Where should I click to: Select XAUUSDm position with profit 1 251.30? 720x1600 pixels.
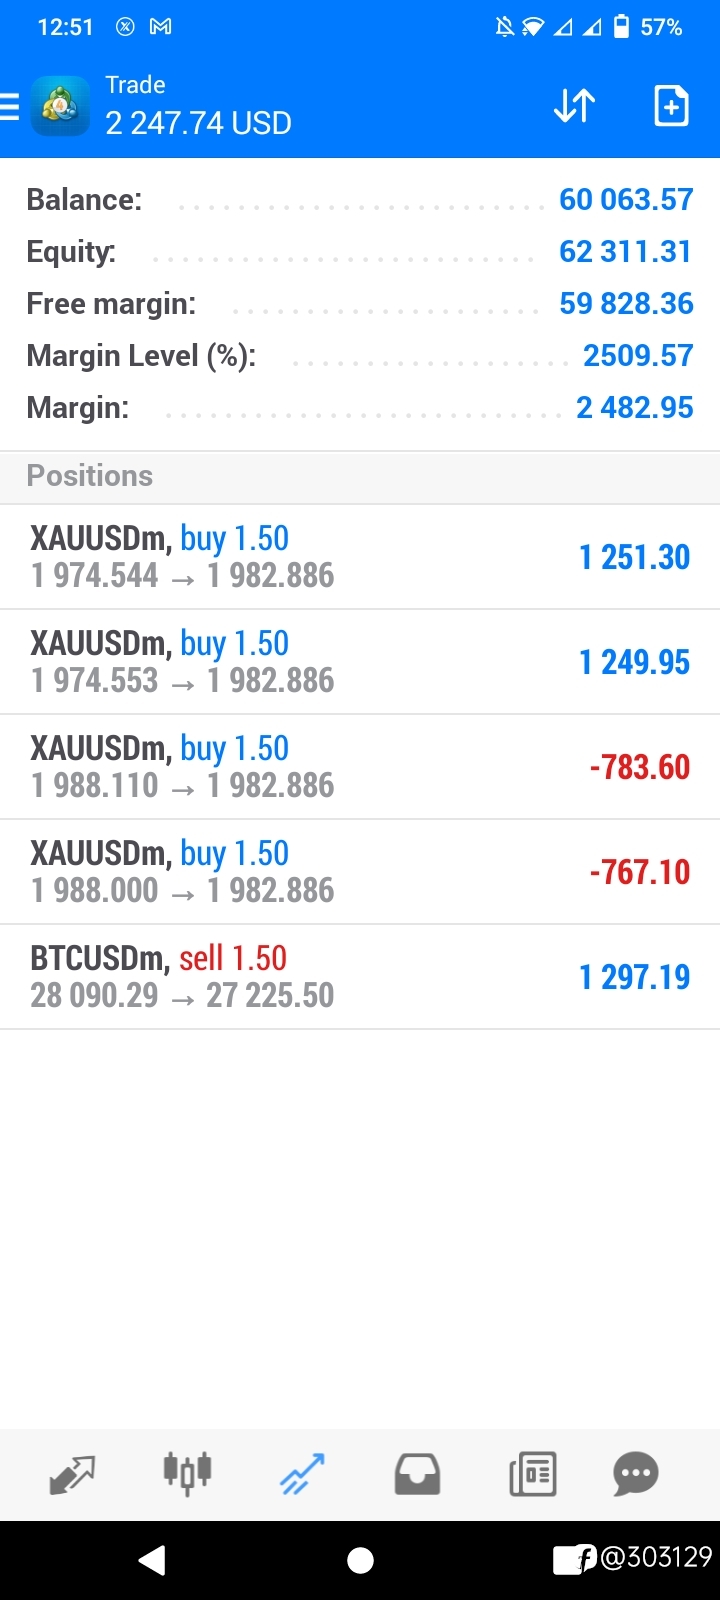point(360,557)
